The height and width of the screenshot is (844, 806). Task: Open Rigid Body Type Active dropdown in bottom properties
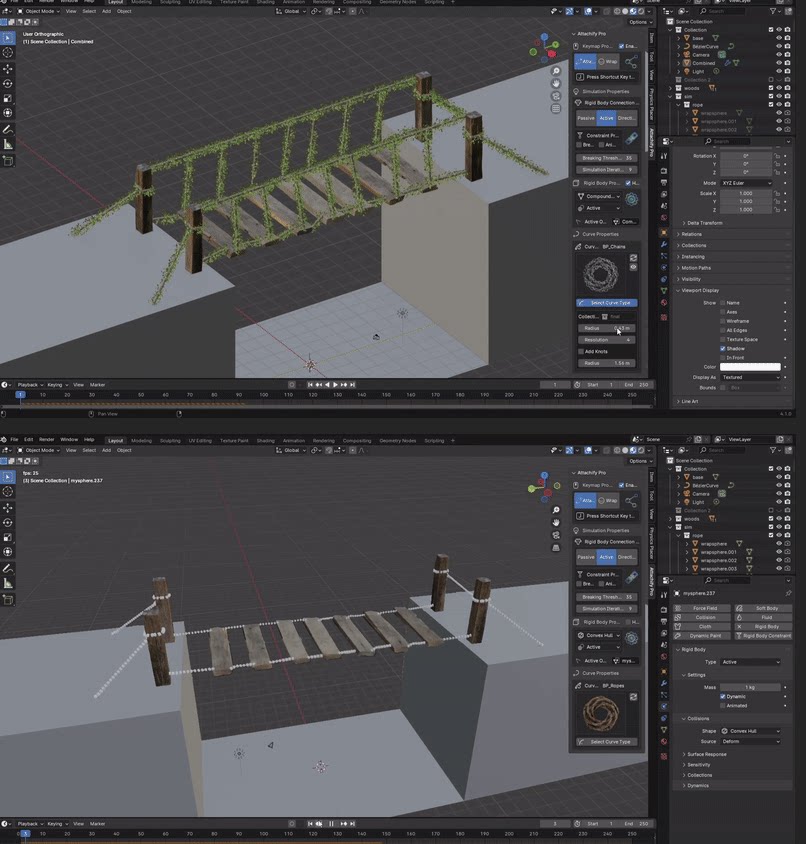(750, 662)
